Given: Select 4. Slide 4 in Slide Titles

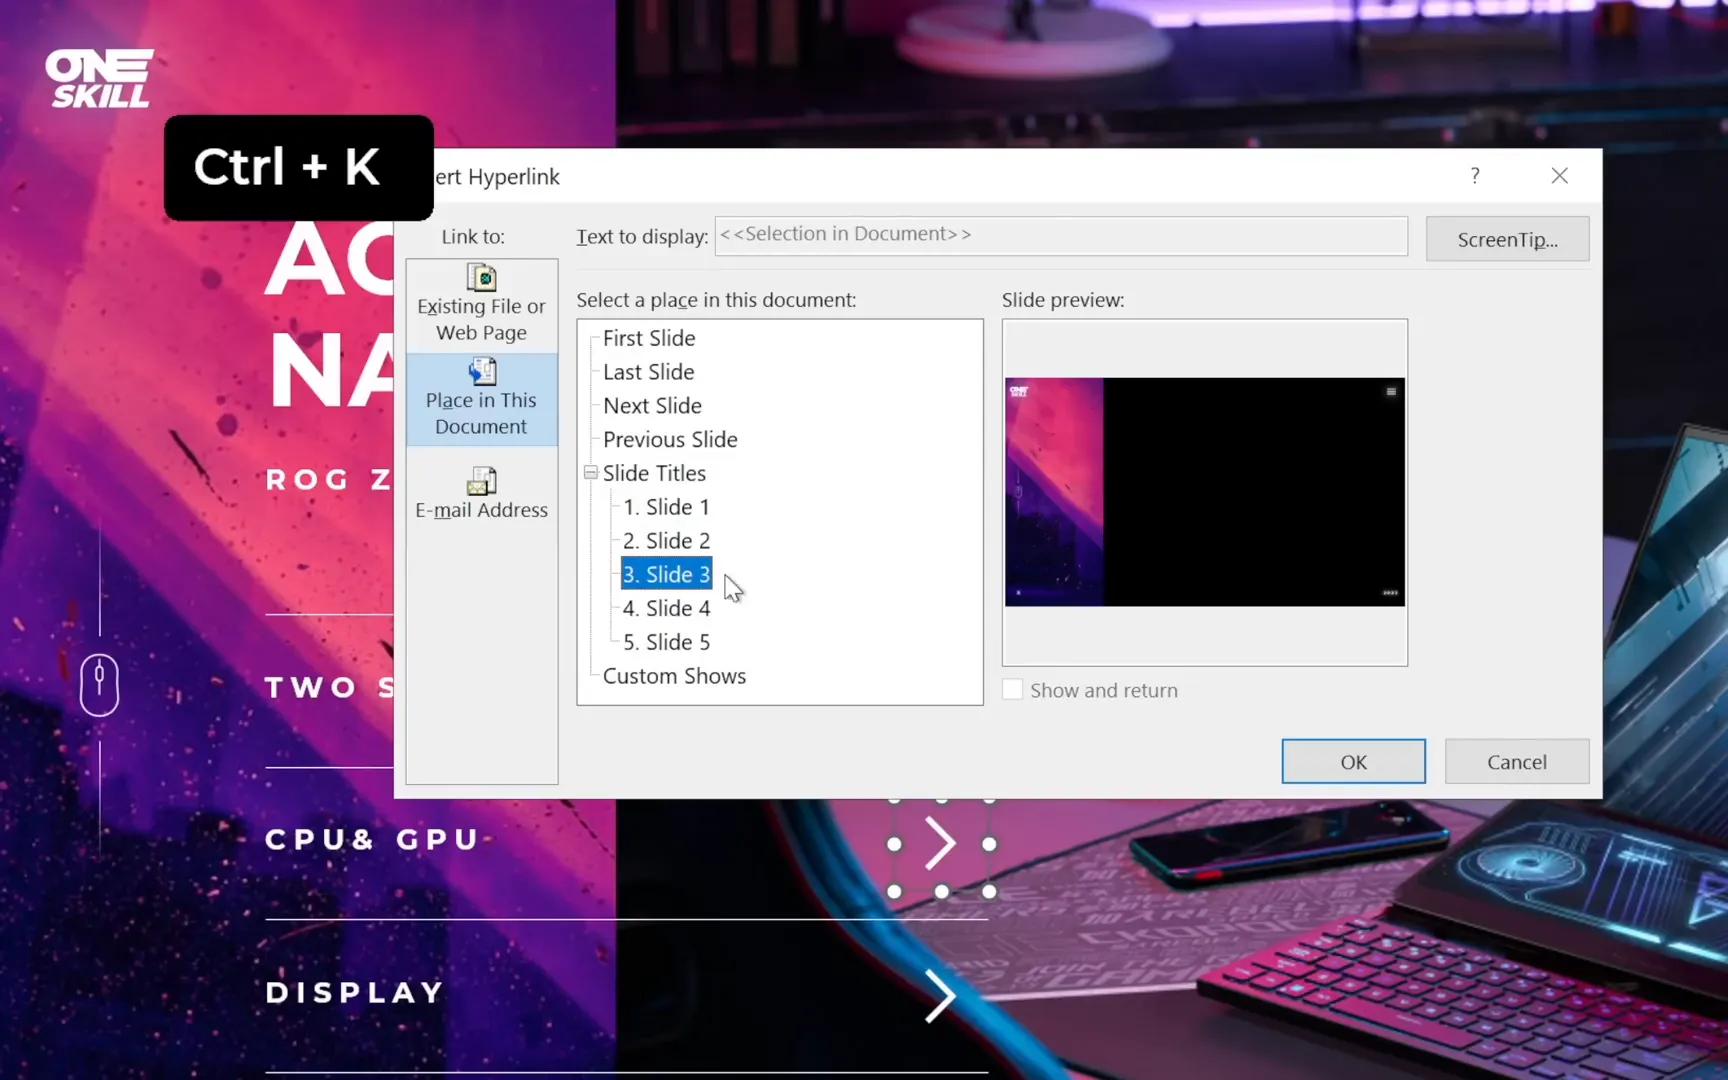Looking at the screenshot, I should (x=666, y=608).
